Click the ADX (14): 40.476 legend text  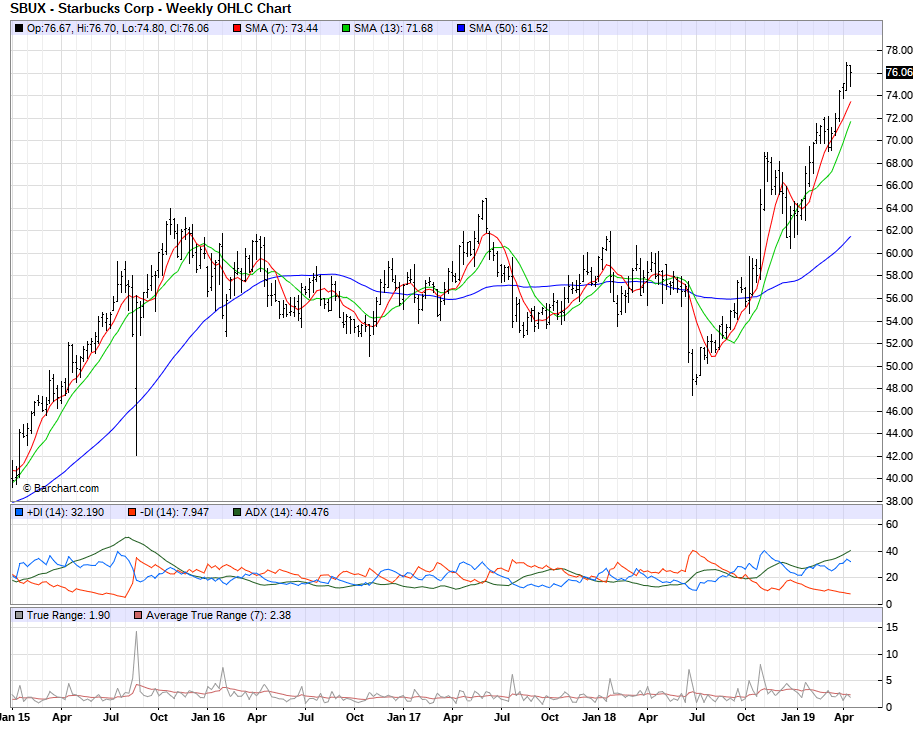[x=287, y=512]
